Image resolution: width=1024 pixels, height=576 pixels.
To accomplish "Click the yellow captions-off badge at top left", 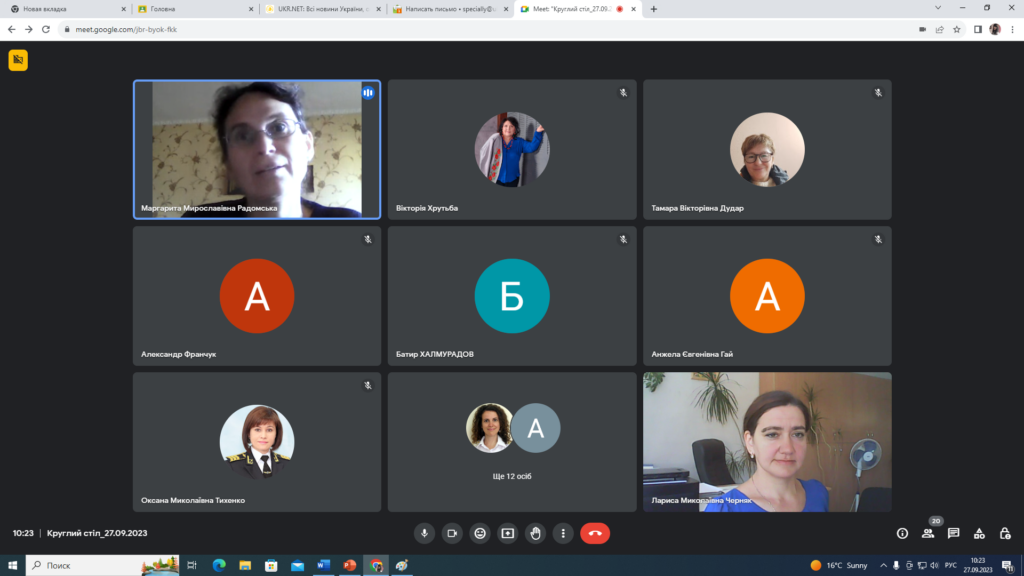I will 18,61.
